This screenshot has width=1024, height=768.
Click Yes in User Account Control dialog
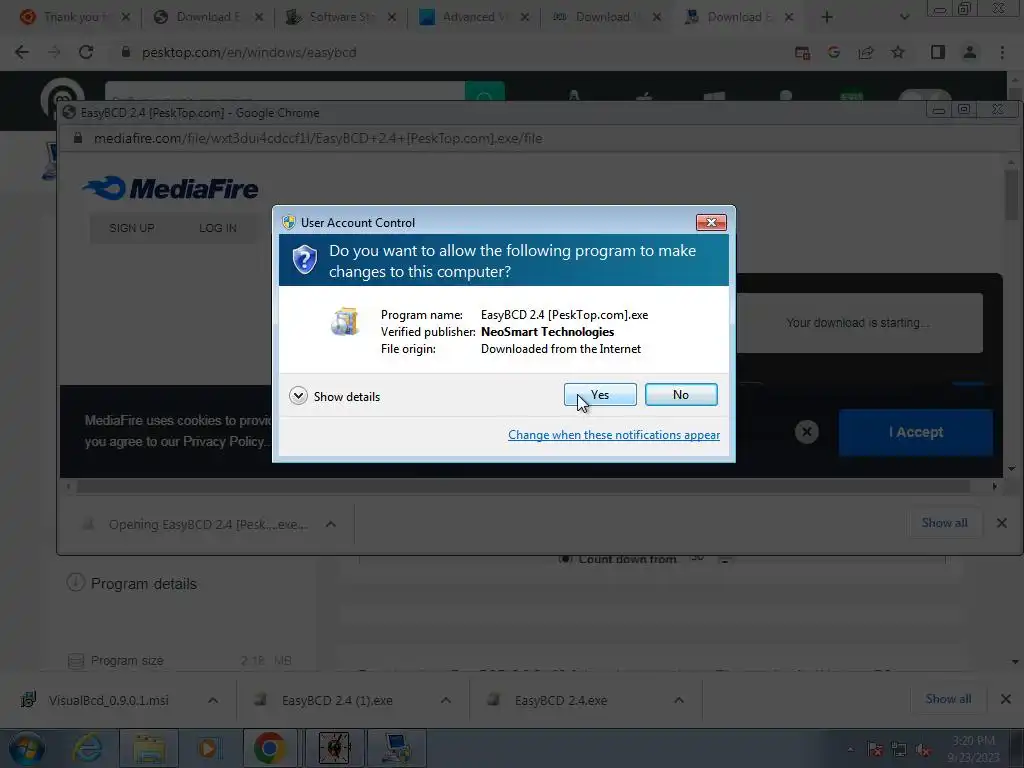pos(600,394)
